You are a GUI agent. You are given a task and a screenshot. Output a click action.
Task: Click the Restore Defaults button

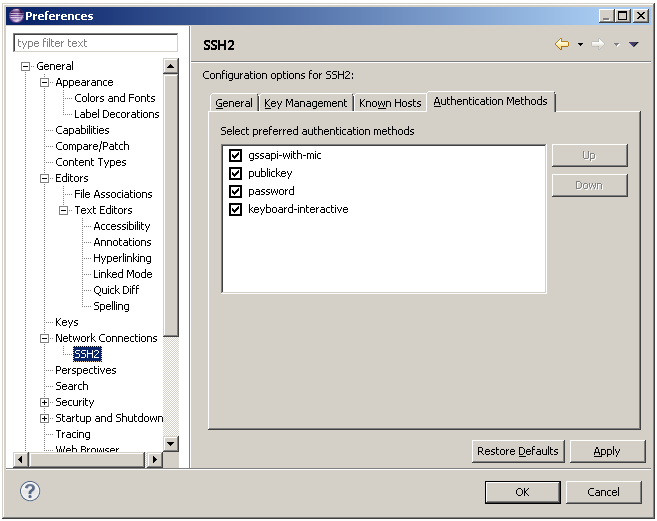pos(517,451)
